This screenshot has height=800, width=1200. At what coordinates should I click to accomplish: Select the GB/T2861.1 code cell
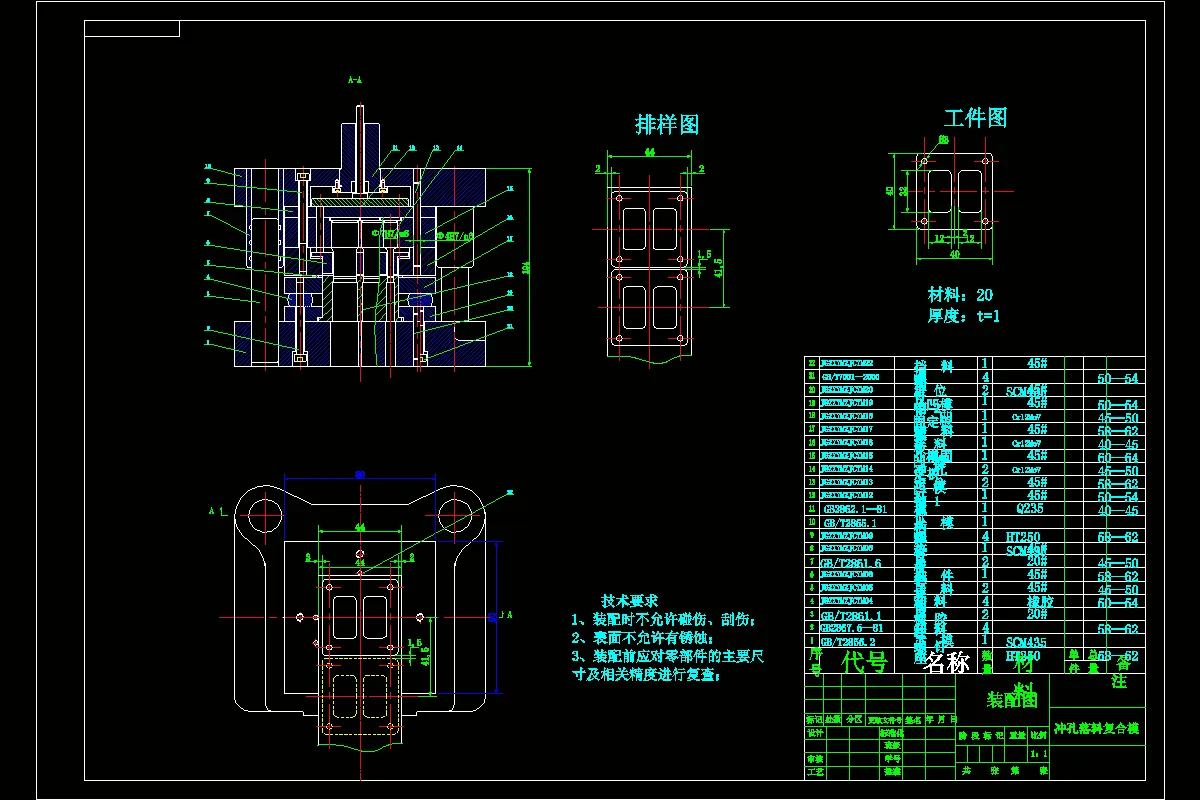coord(851,615)
